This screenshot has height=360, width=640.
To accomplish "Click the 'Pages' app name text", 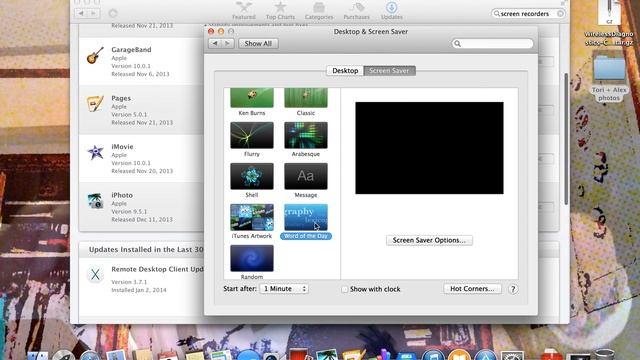I will point(121,98).
